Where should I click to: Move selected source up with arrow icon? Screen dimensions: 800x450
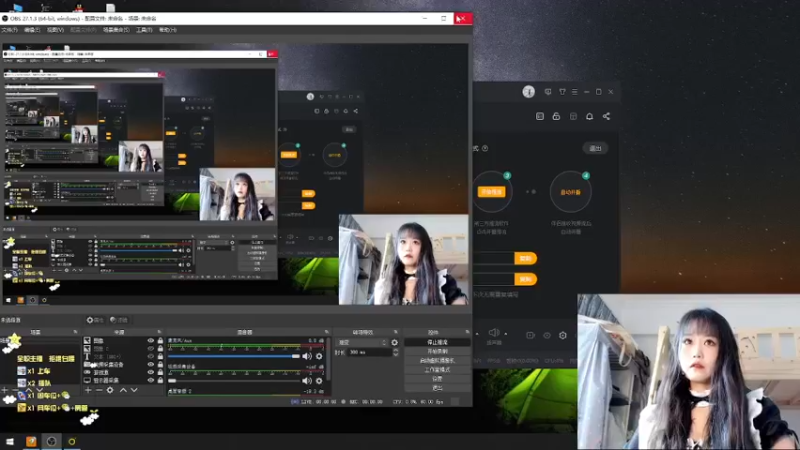tap(123, 390)
